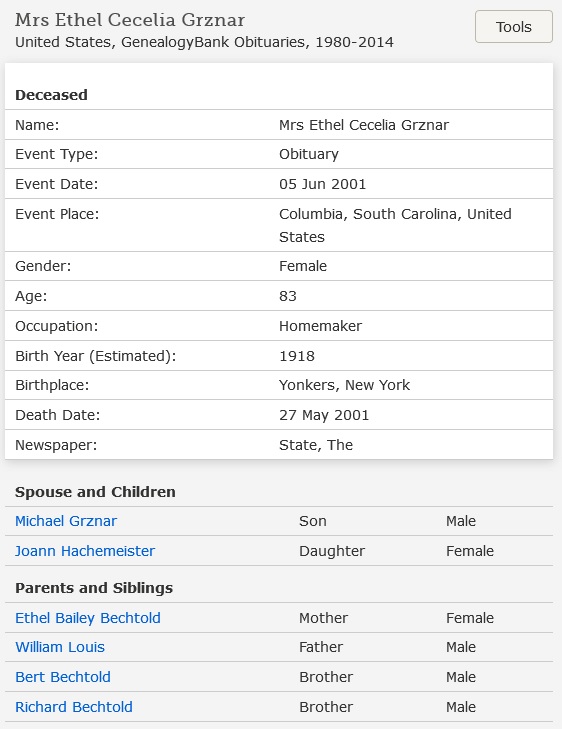Screen dimensions: 562x729
Task: Open Ethel Bailey Bechtold's record
Action: (x=88, y=618)
